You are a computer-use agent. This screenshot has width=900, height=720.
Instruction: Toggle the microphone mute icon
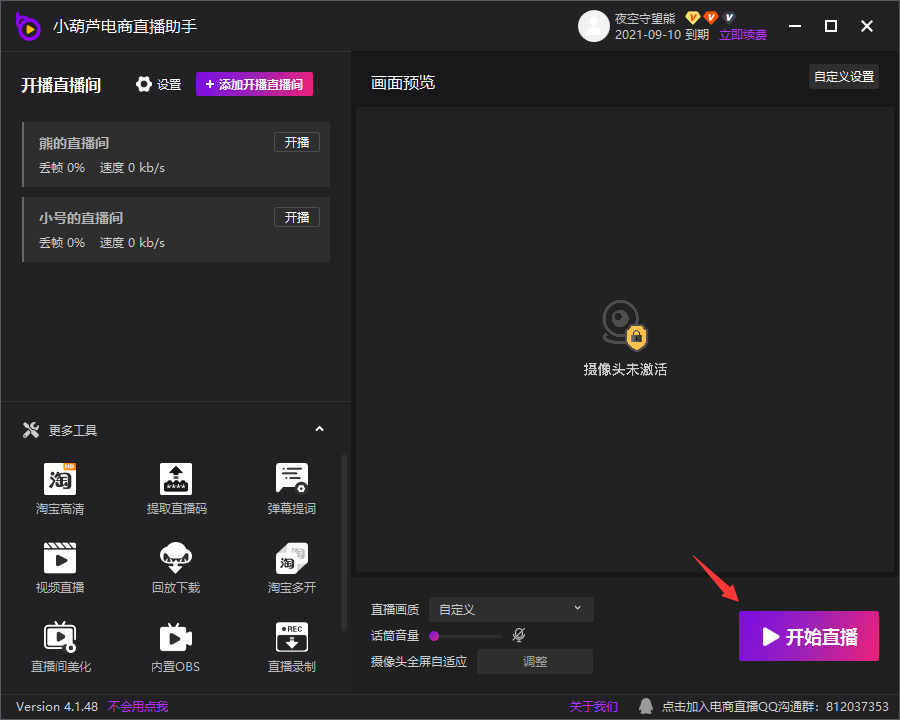pos(519,635)
